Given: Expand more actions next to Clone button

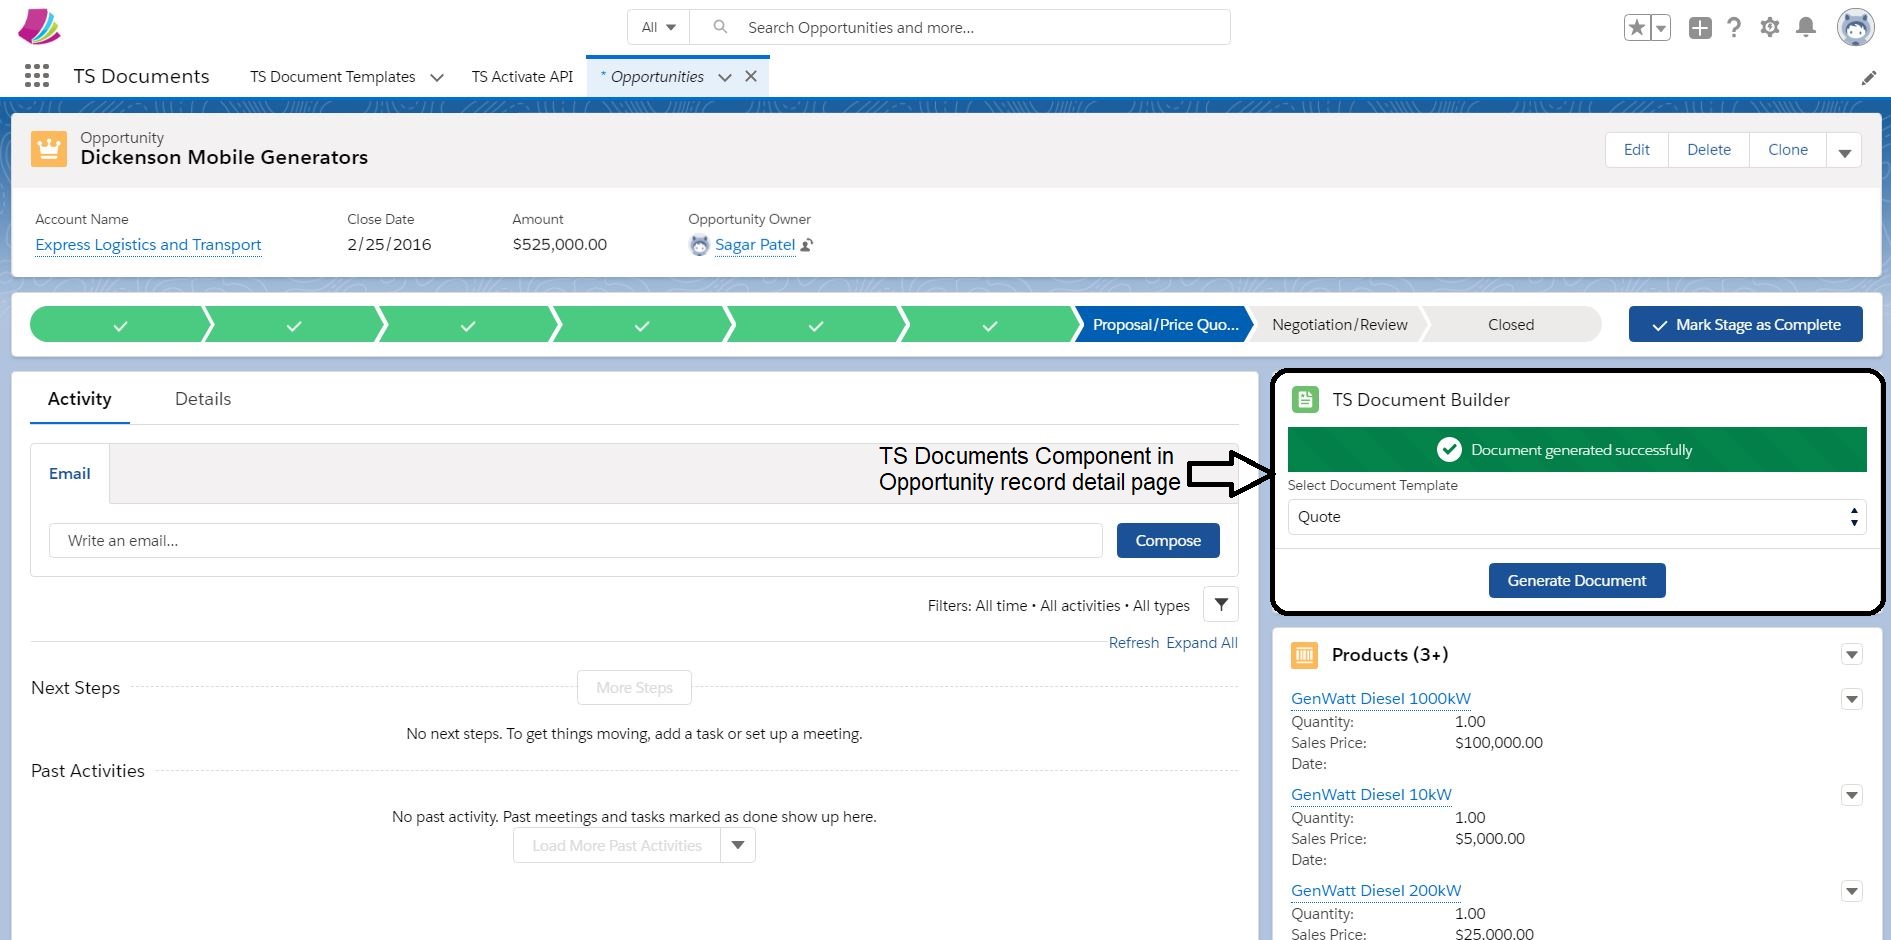Looking at the screenshot, I should click(1845, 150).
